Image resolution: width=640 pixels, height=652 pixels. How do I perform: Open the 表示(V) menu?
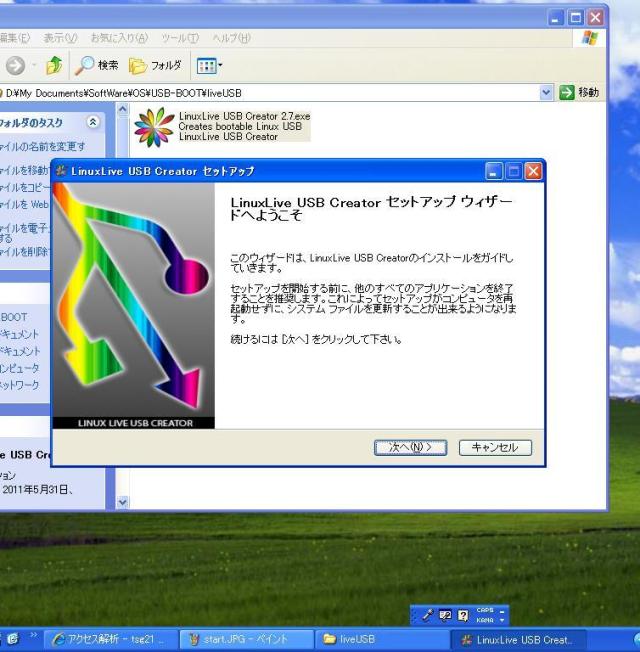[x=62, y=38]
